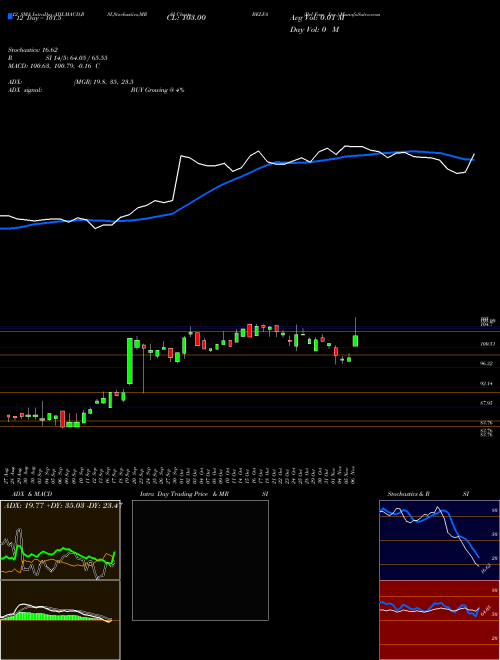
Task: Click the 96.22 price axis label
Action: pos(487,363)
